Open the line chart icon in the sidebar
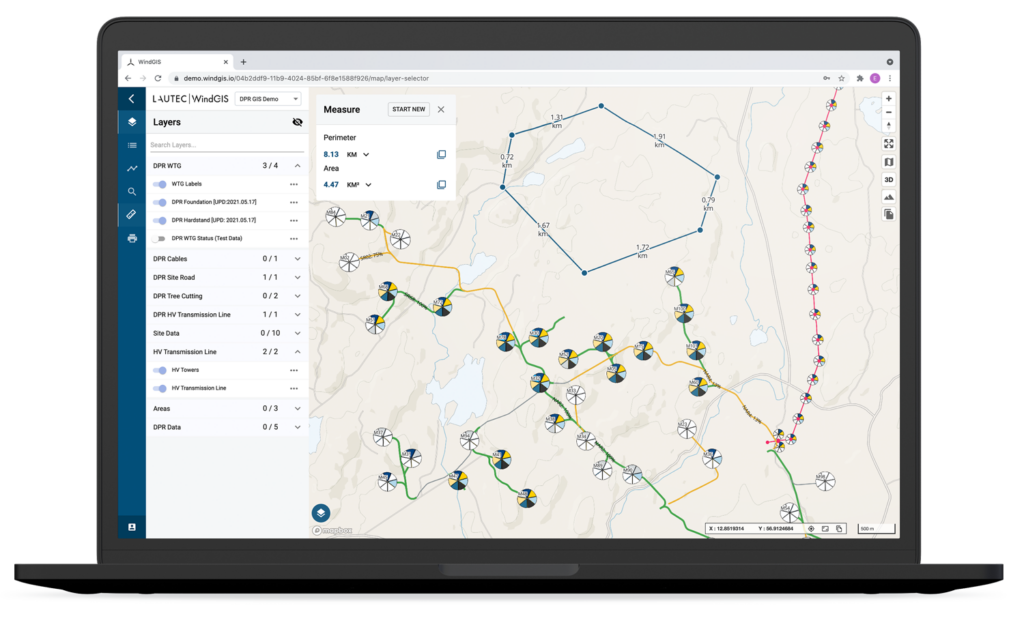 point(132,168)
